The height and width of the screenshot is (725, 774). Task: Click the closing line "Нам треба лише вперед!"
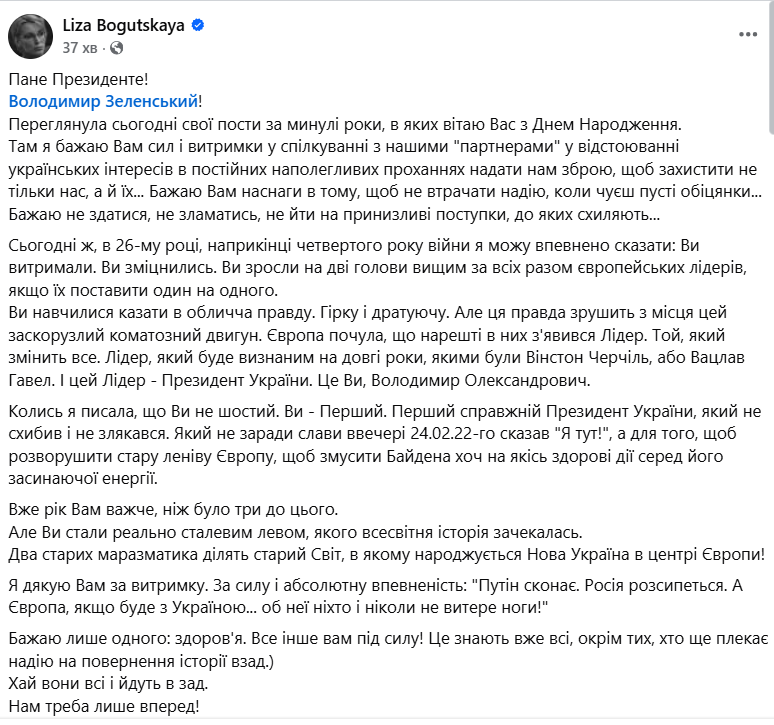click(103, 707)
